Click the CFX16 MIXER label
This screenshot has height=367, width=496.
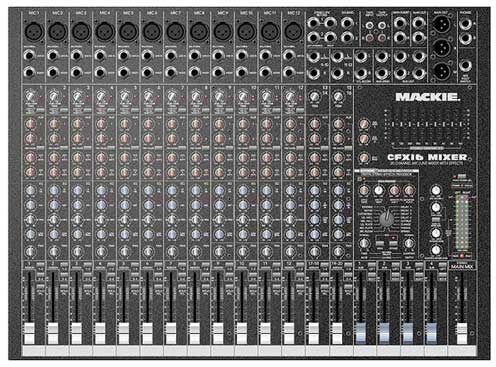(427, 157)
